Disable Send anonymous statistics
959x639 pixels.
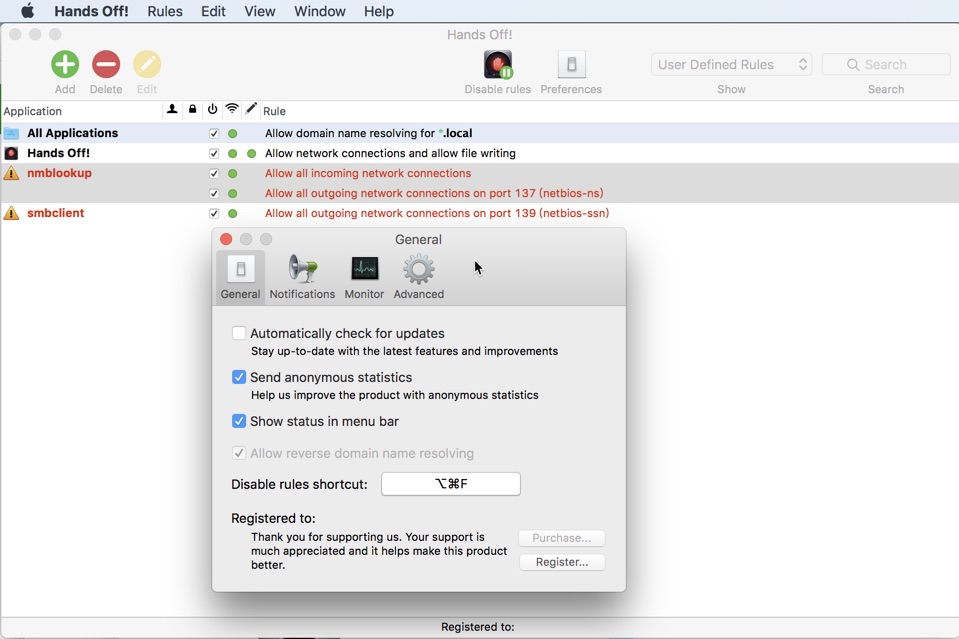(x=238, y=377)
